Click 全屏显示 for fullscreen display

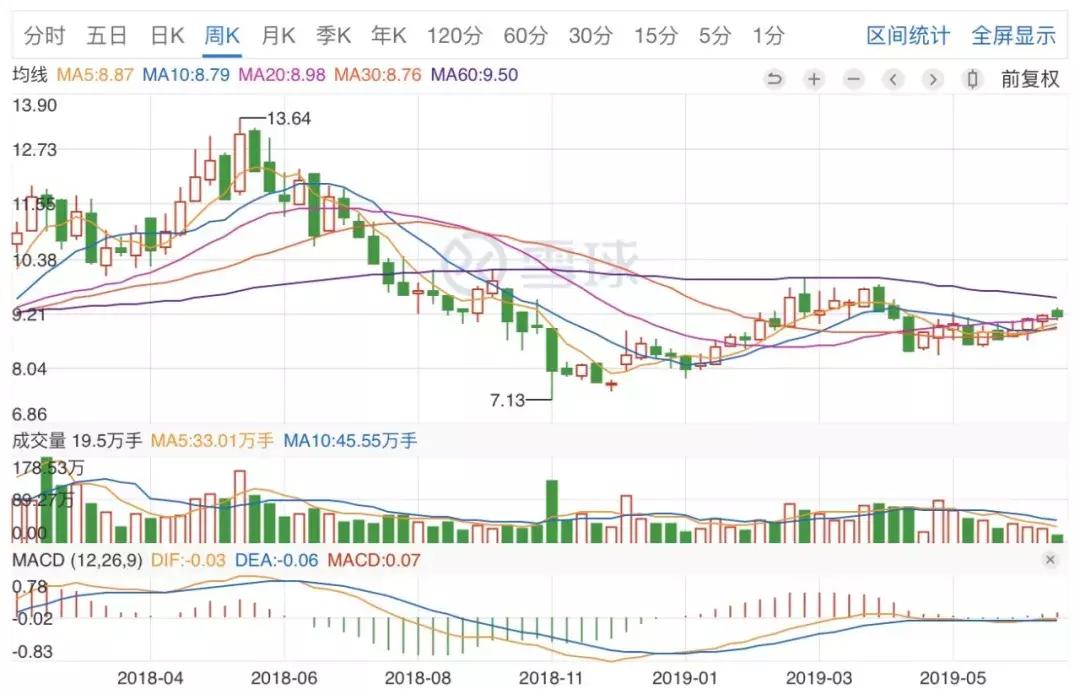pyautogui.click(x=1013, y=35)
